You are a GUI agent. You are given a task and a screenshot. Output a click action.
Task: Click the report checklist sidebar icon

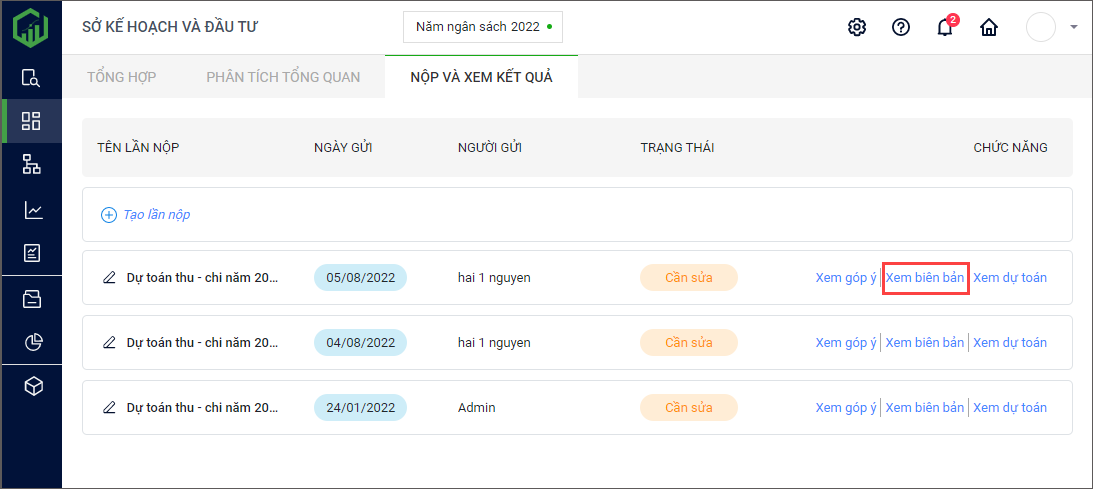tap(31, 253)
